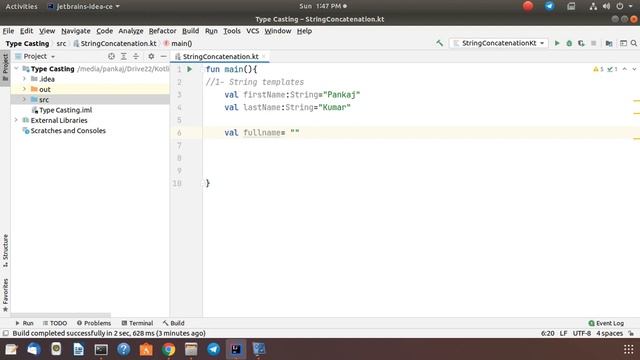Collapse the Type Casting project root
Viewport: 640px width, 360px height.
pos(16,69)
